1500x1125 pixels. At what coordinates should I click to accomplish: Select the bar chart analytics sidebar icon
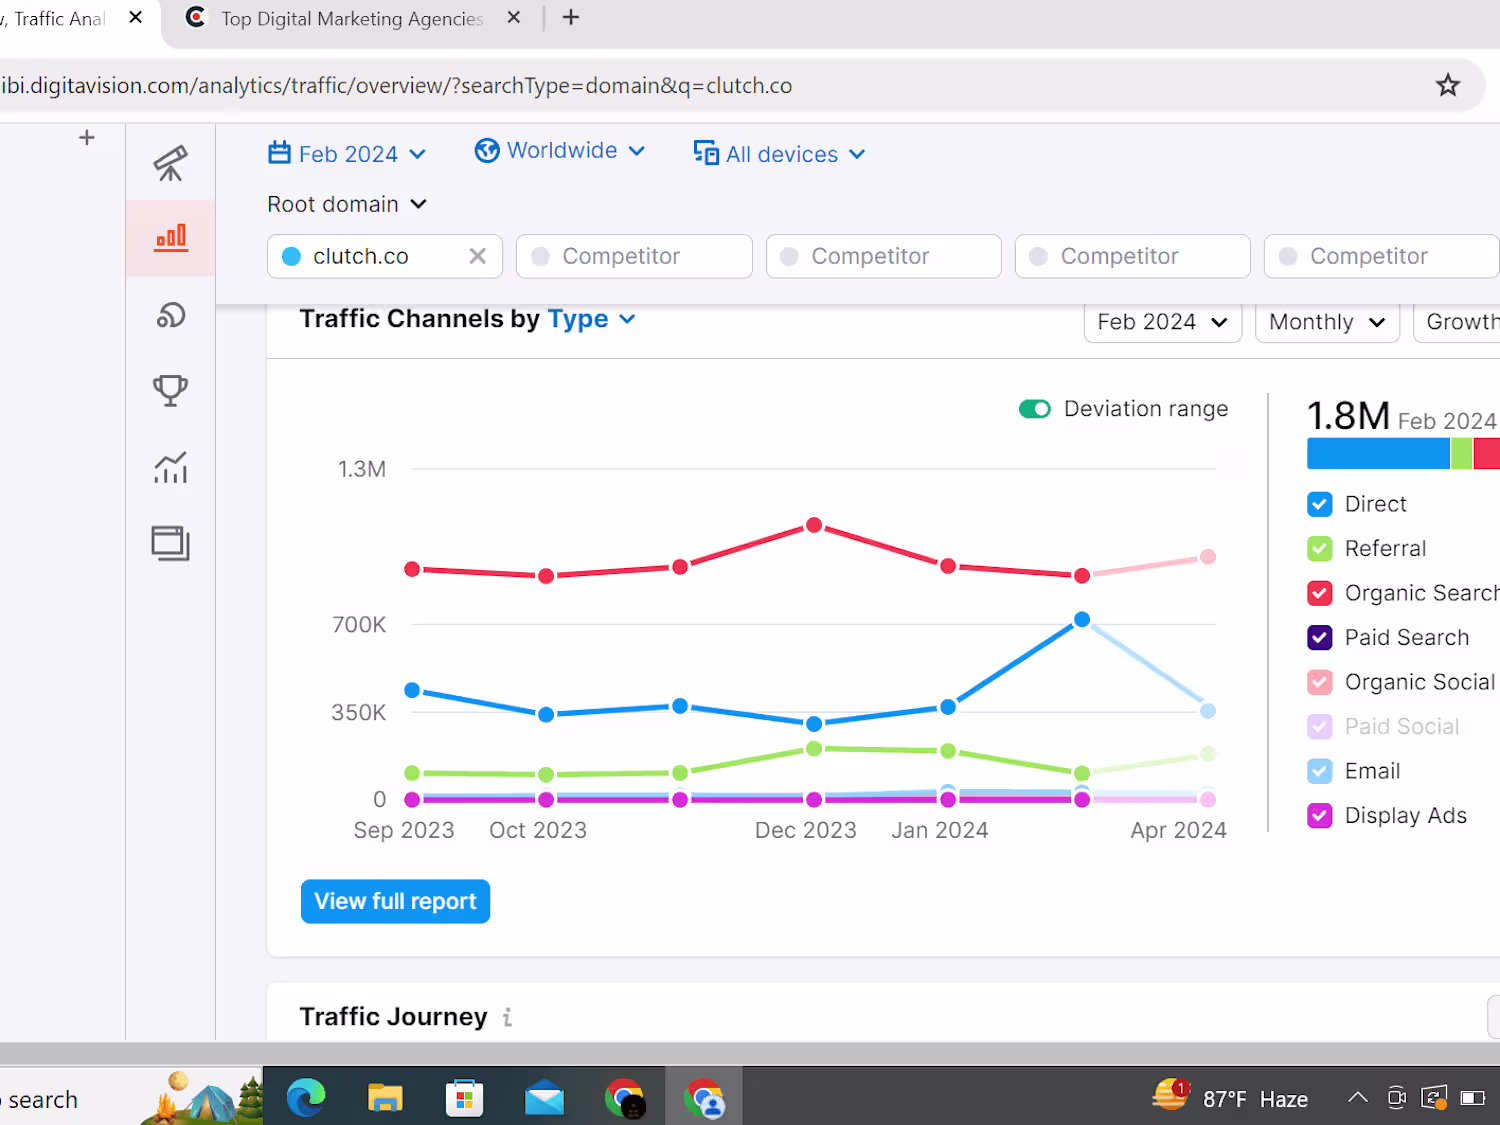tap(170, 238)
